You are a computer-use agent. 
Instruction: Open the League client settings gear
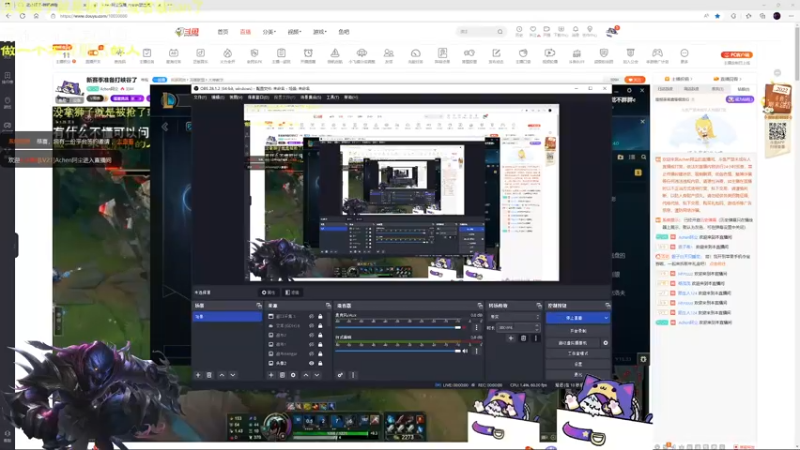[629, 90]
